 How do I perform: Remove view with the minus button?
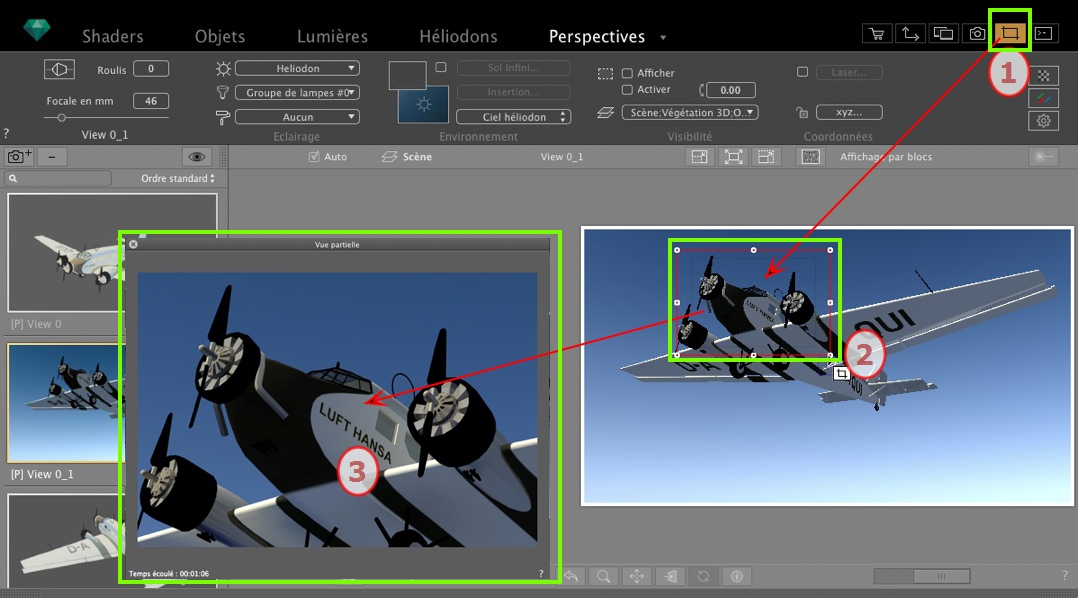(52, 157)
